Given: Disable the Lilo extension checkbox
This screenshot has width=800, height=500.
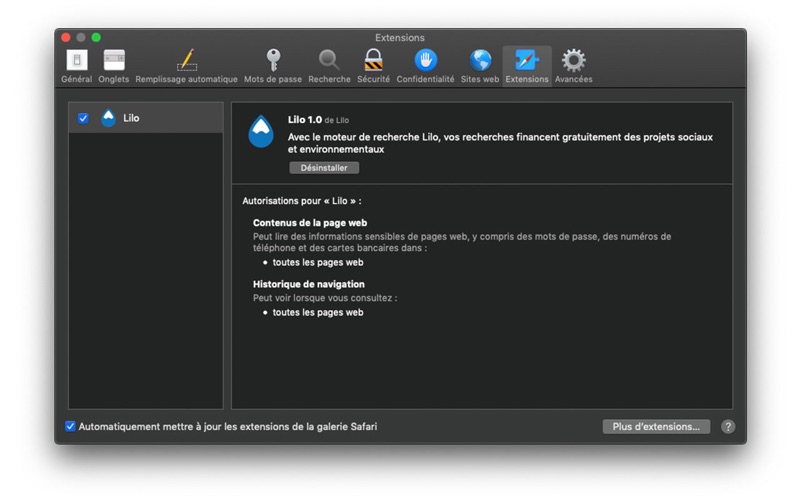Looking at the screenshot, I should (83, 118).
